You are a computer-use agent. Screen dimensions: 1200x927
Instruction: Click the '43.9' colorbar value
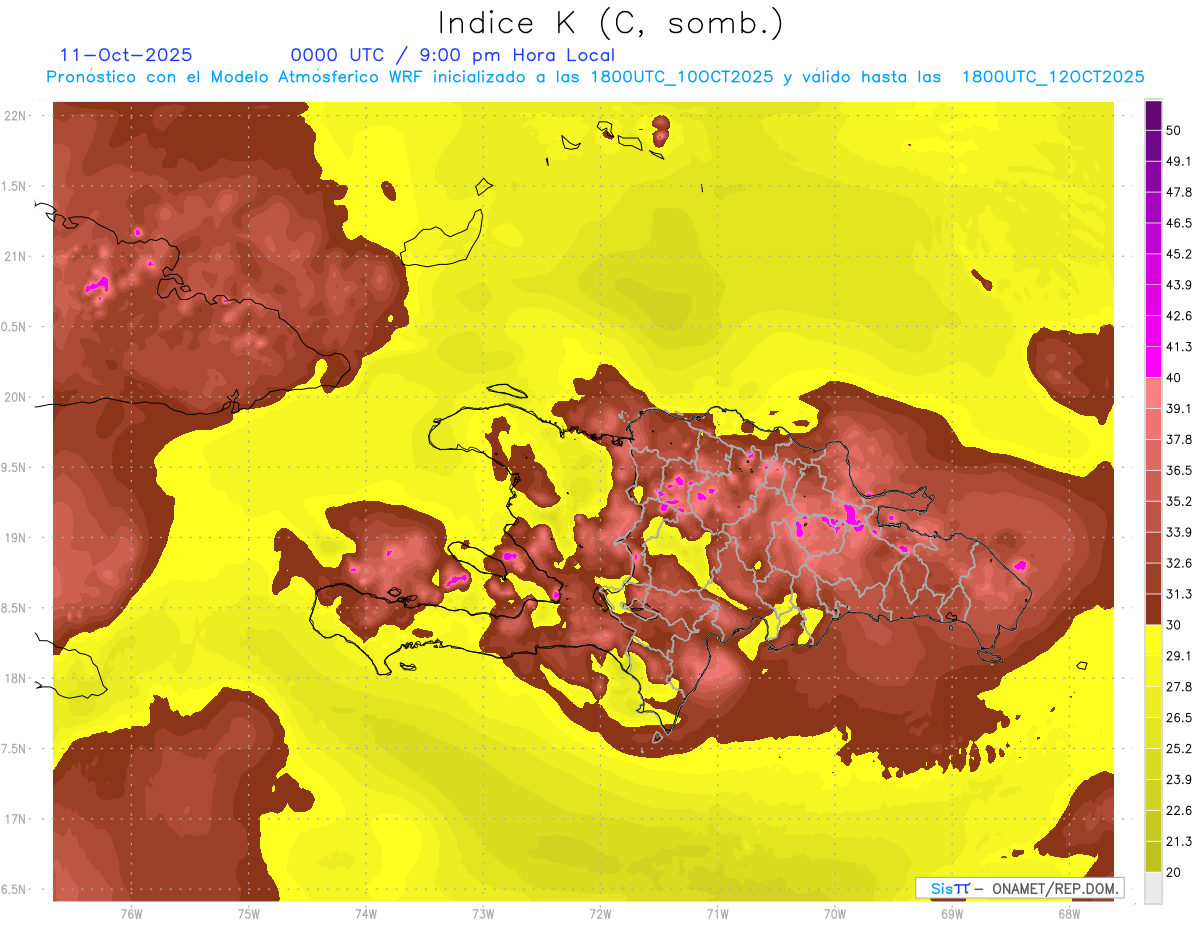(1179, 285)
